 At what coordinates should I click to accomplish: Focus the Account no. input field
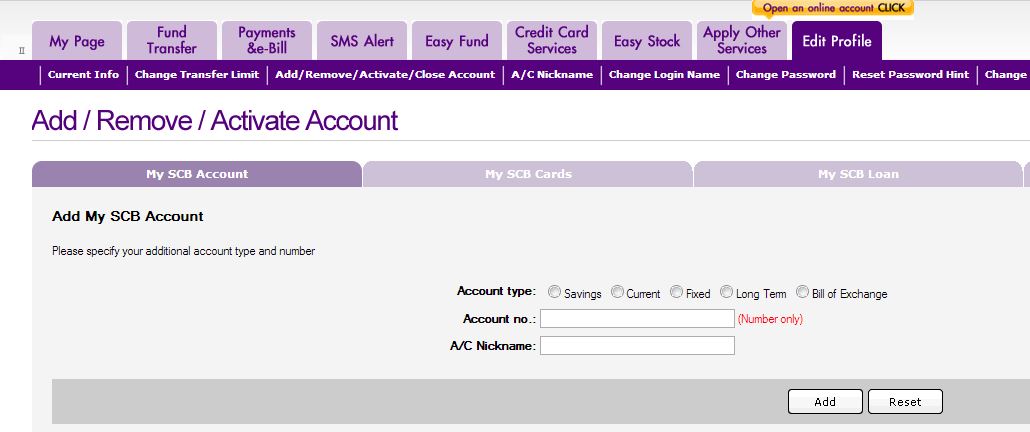tap(637, 318)
